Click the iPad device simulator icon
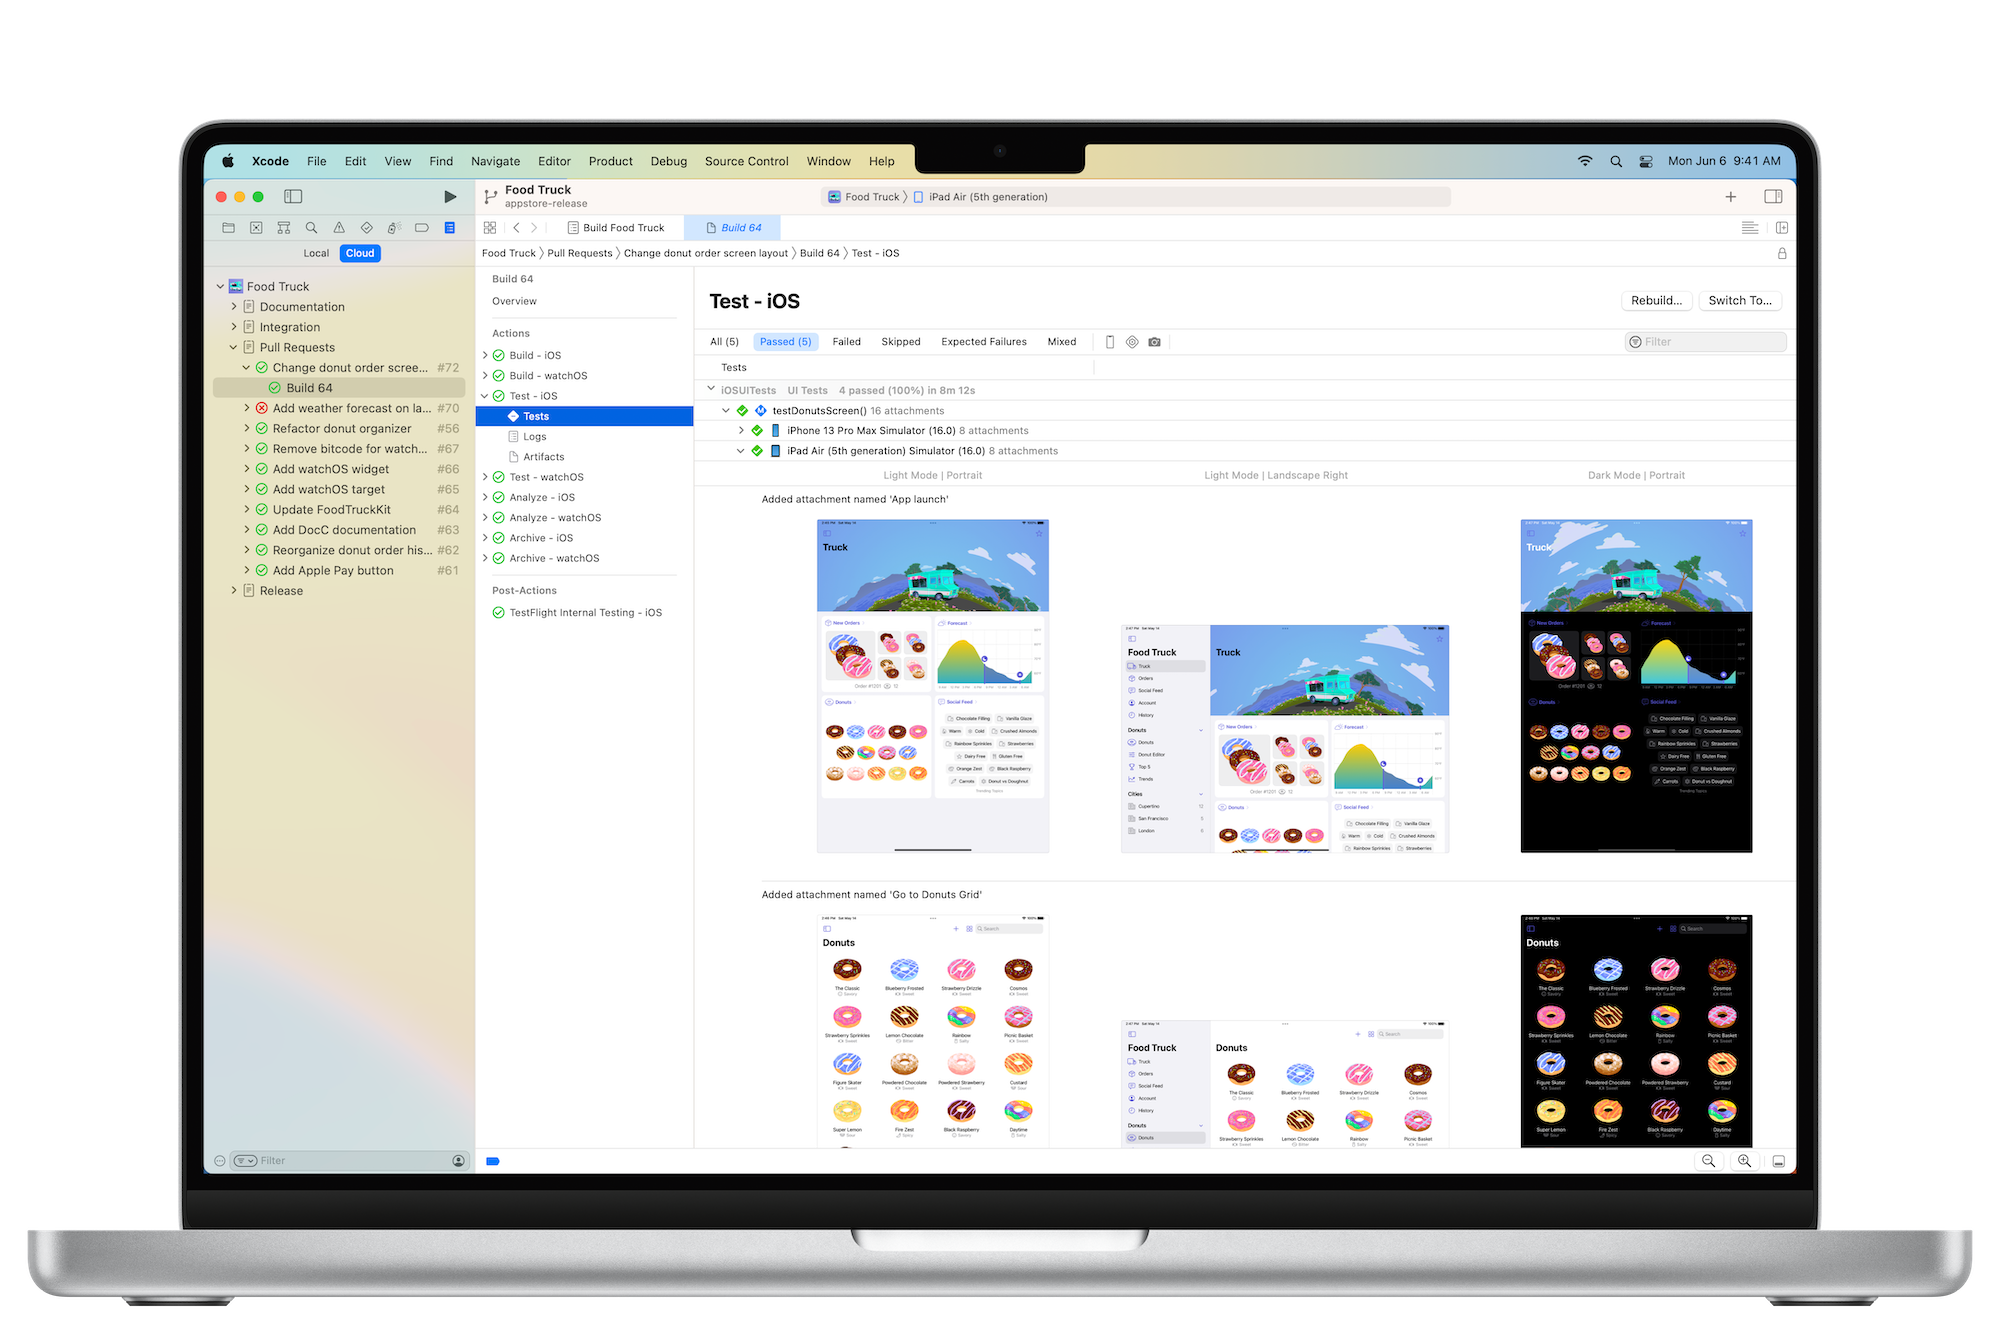 point(775,450)
